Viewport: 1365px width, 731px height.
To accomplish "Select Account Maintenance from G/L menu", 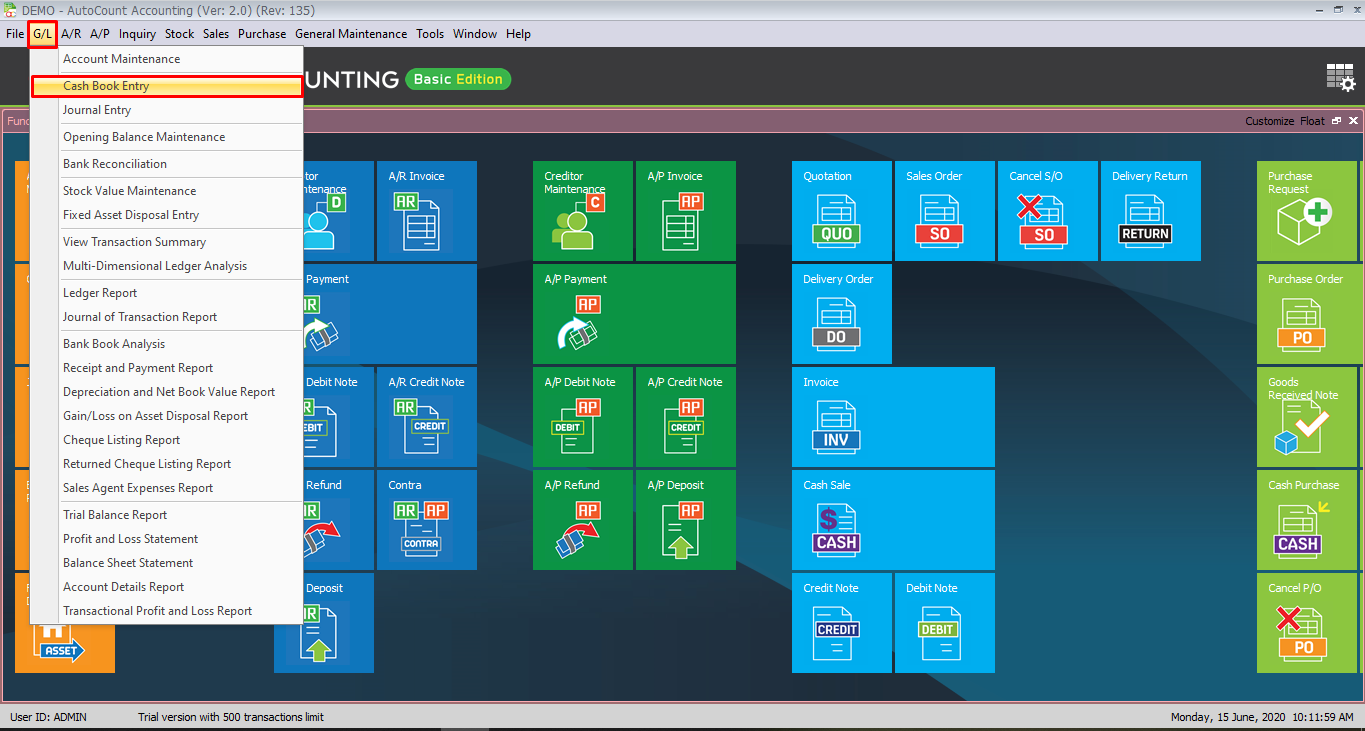I will click(x=167, y=59).
